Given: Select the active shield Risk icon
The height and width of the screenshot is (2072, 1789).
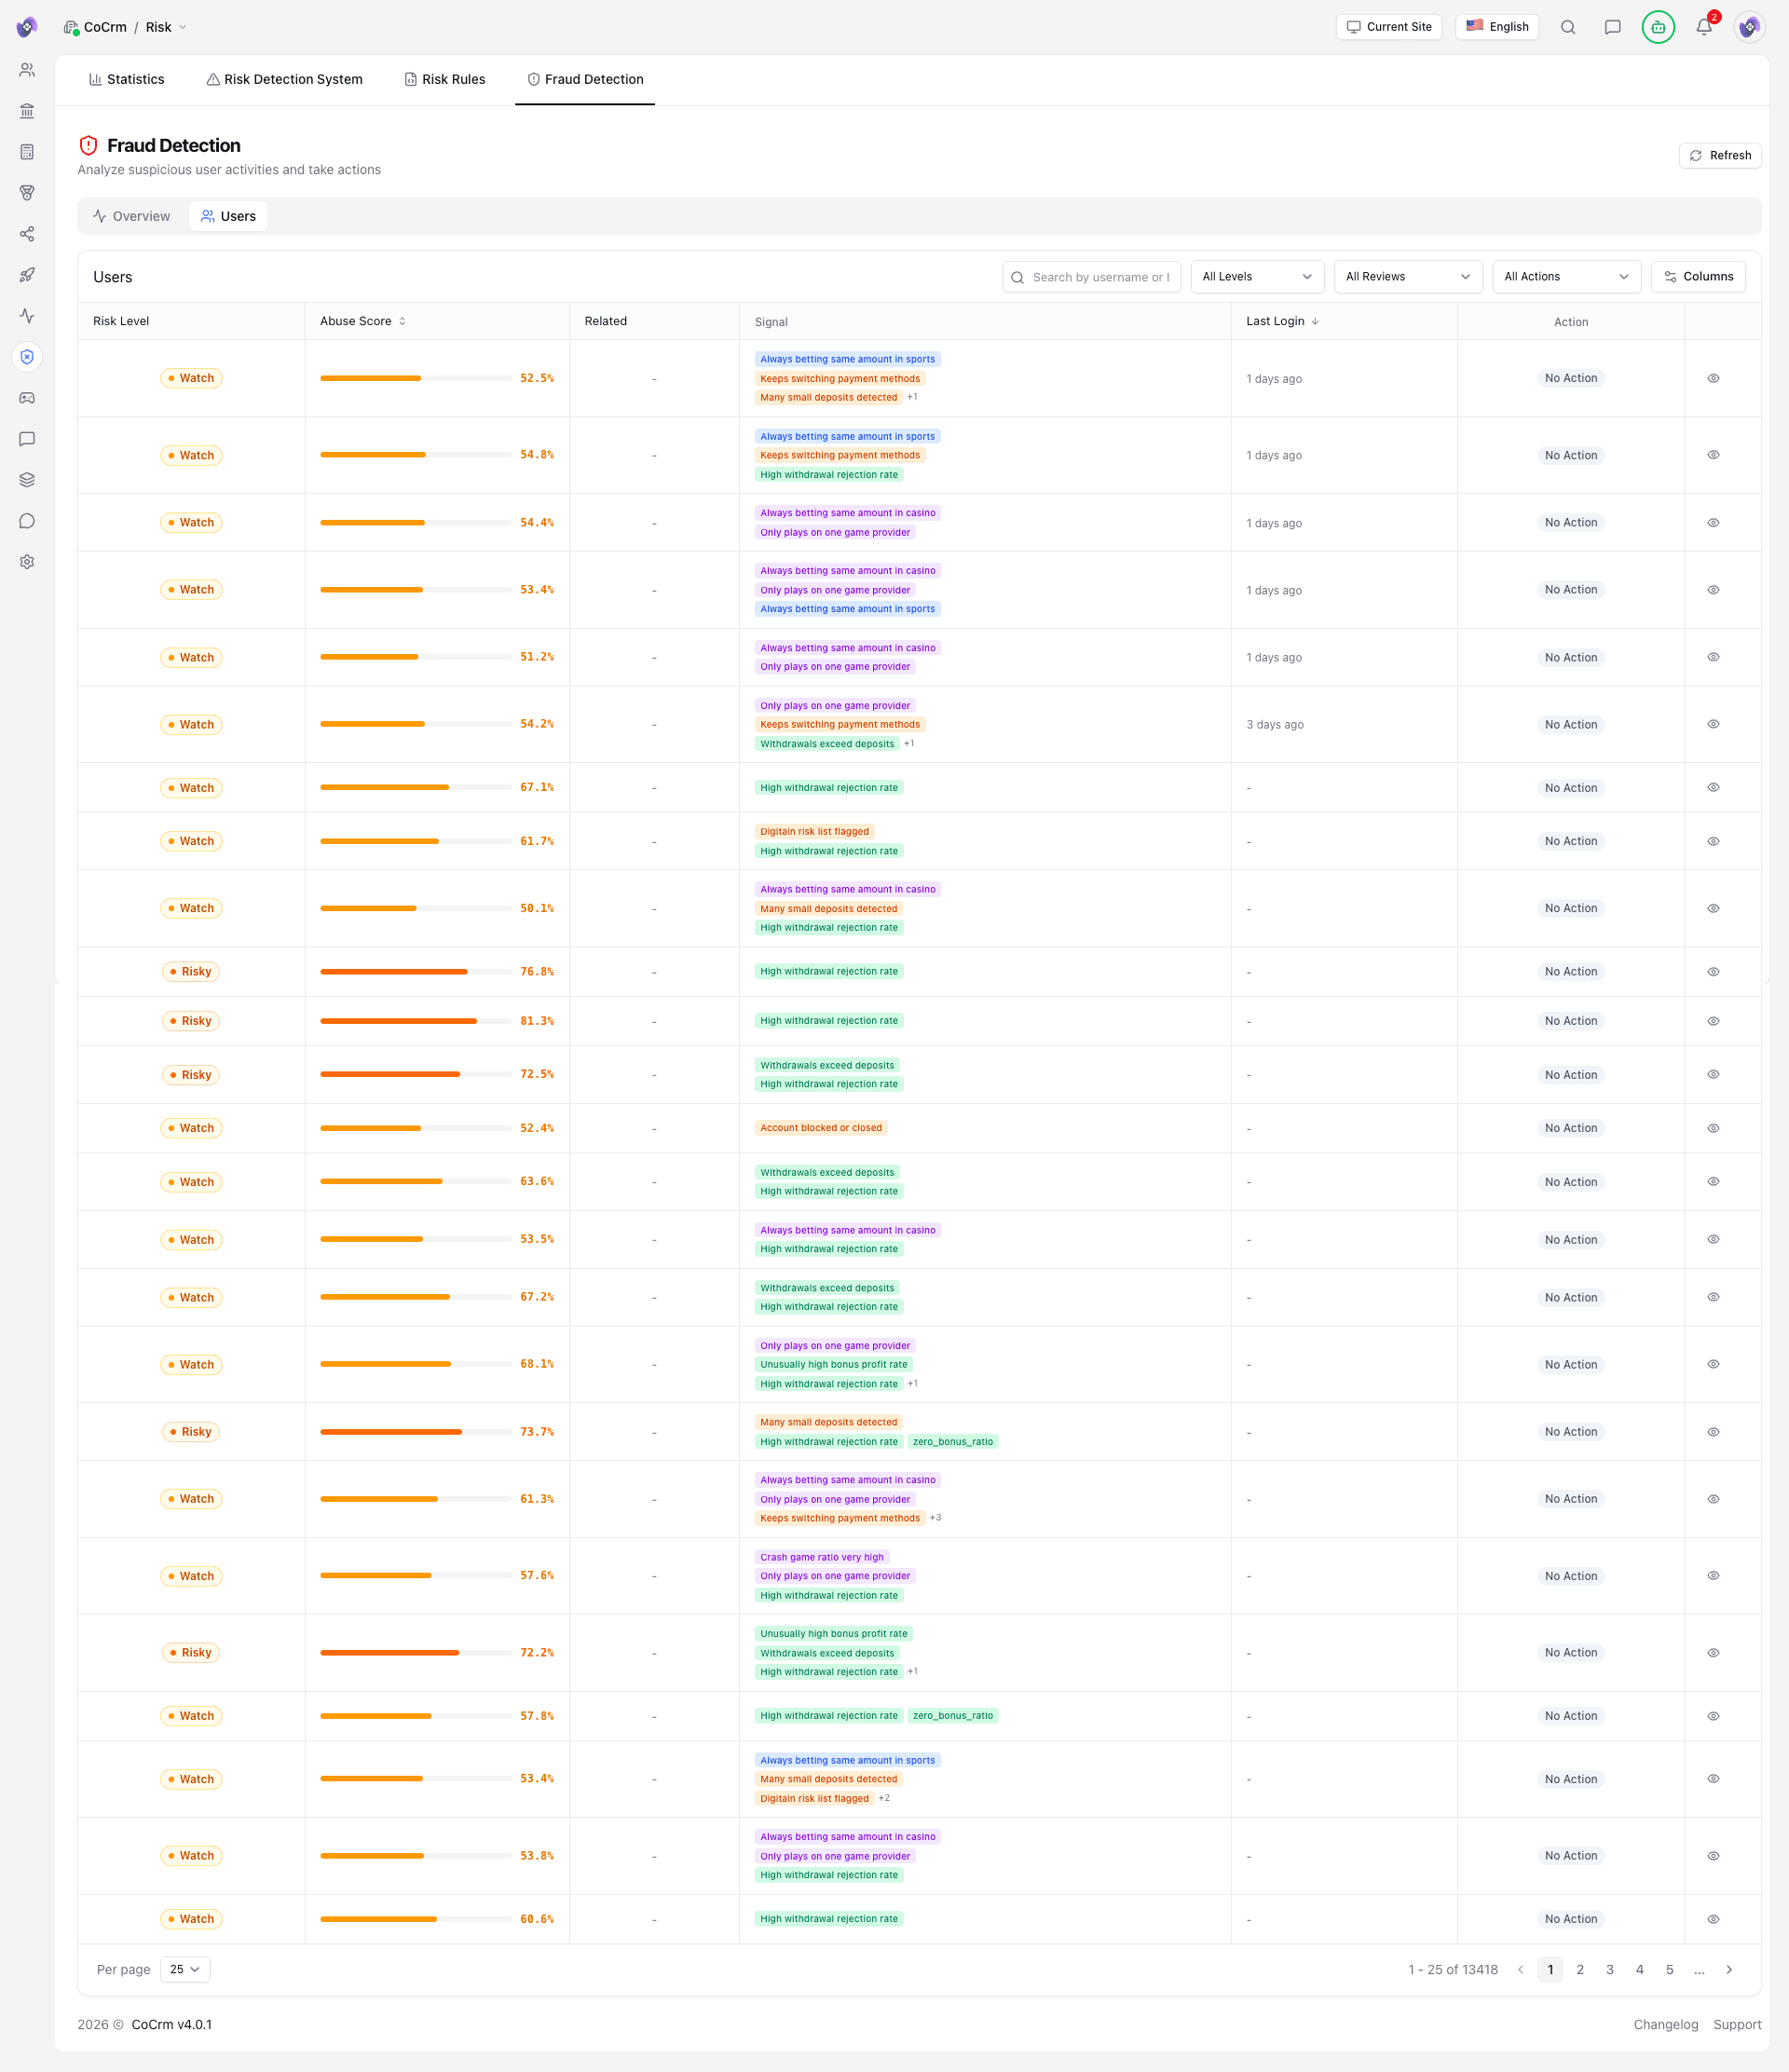Looking at the screenshot, I should tap(27, 356).
